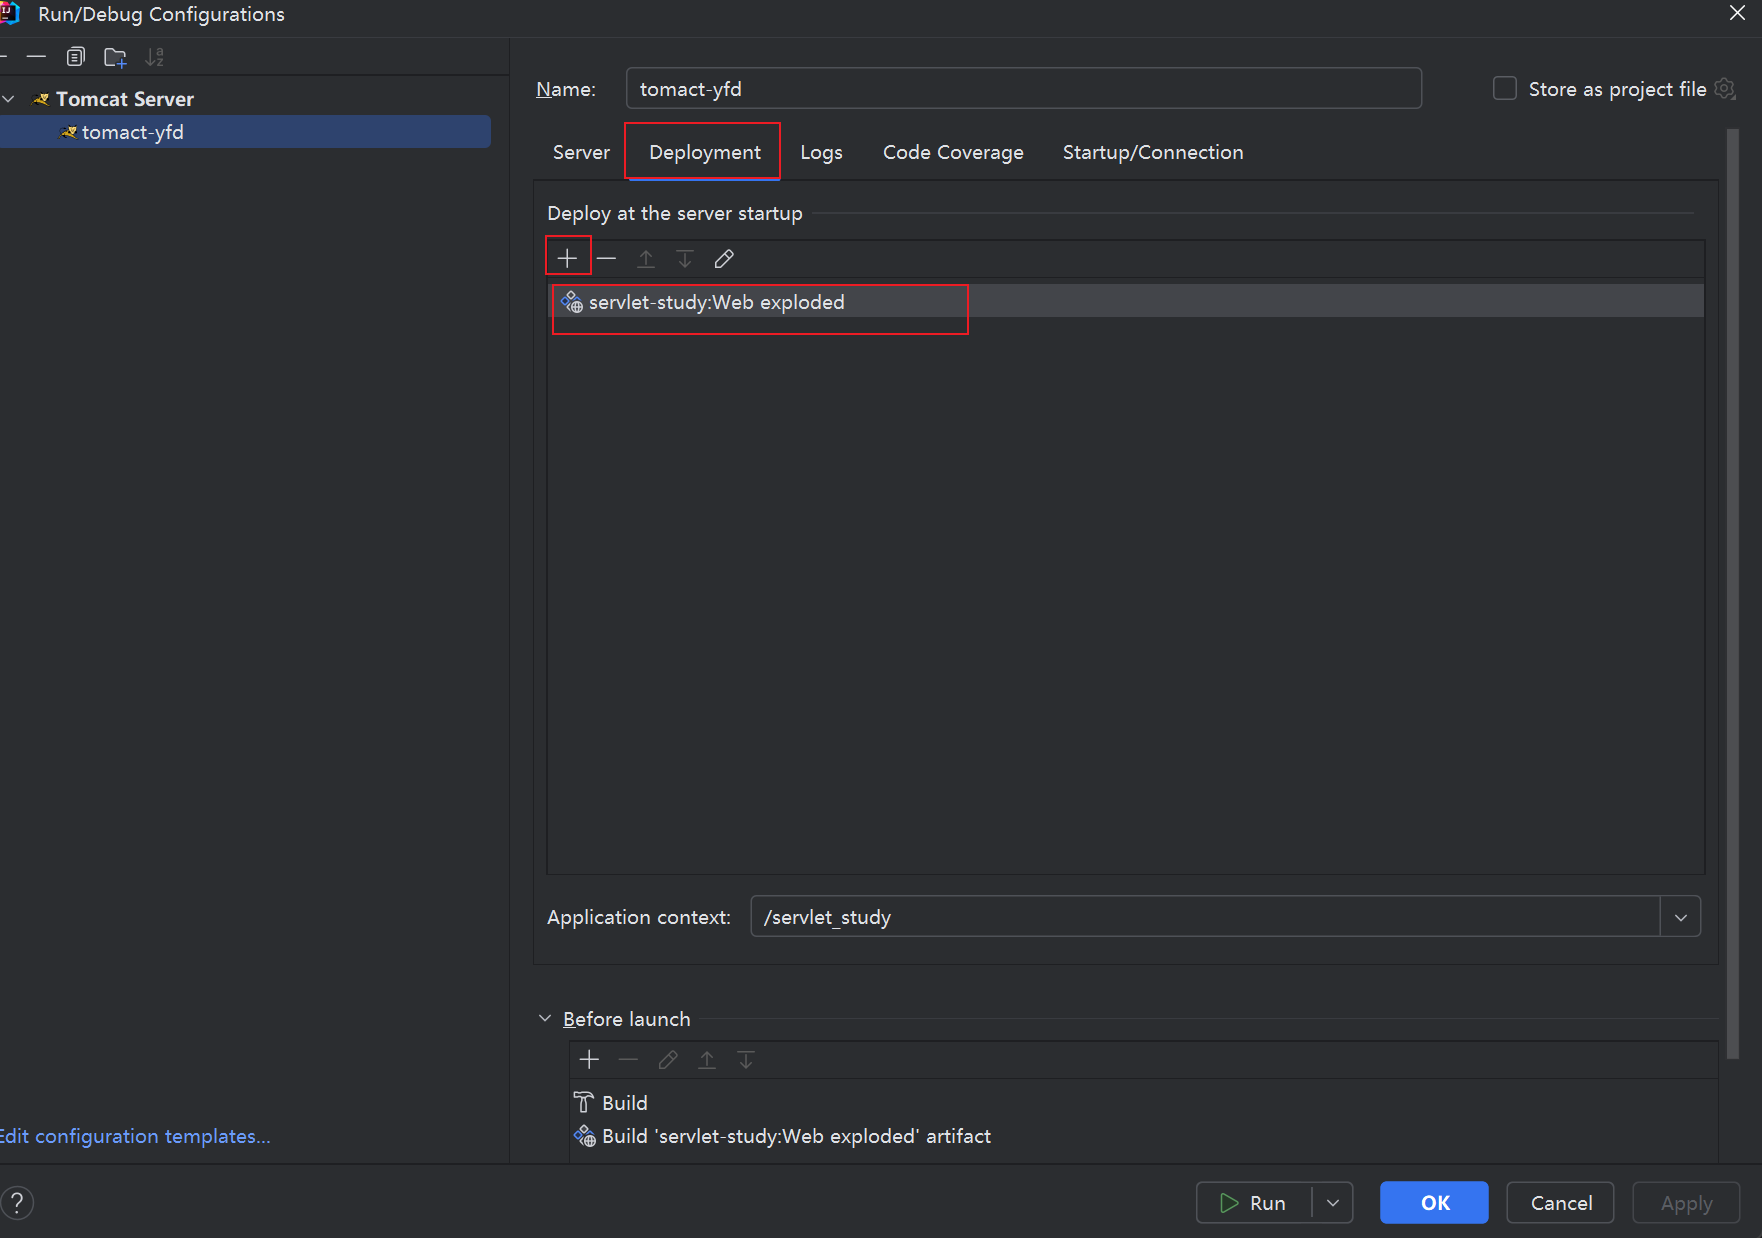Screen dimensions: 1762x1238
Task: Click the Cancel button
Action: (1560, 1203)
